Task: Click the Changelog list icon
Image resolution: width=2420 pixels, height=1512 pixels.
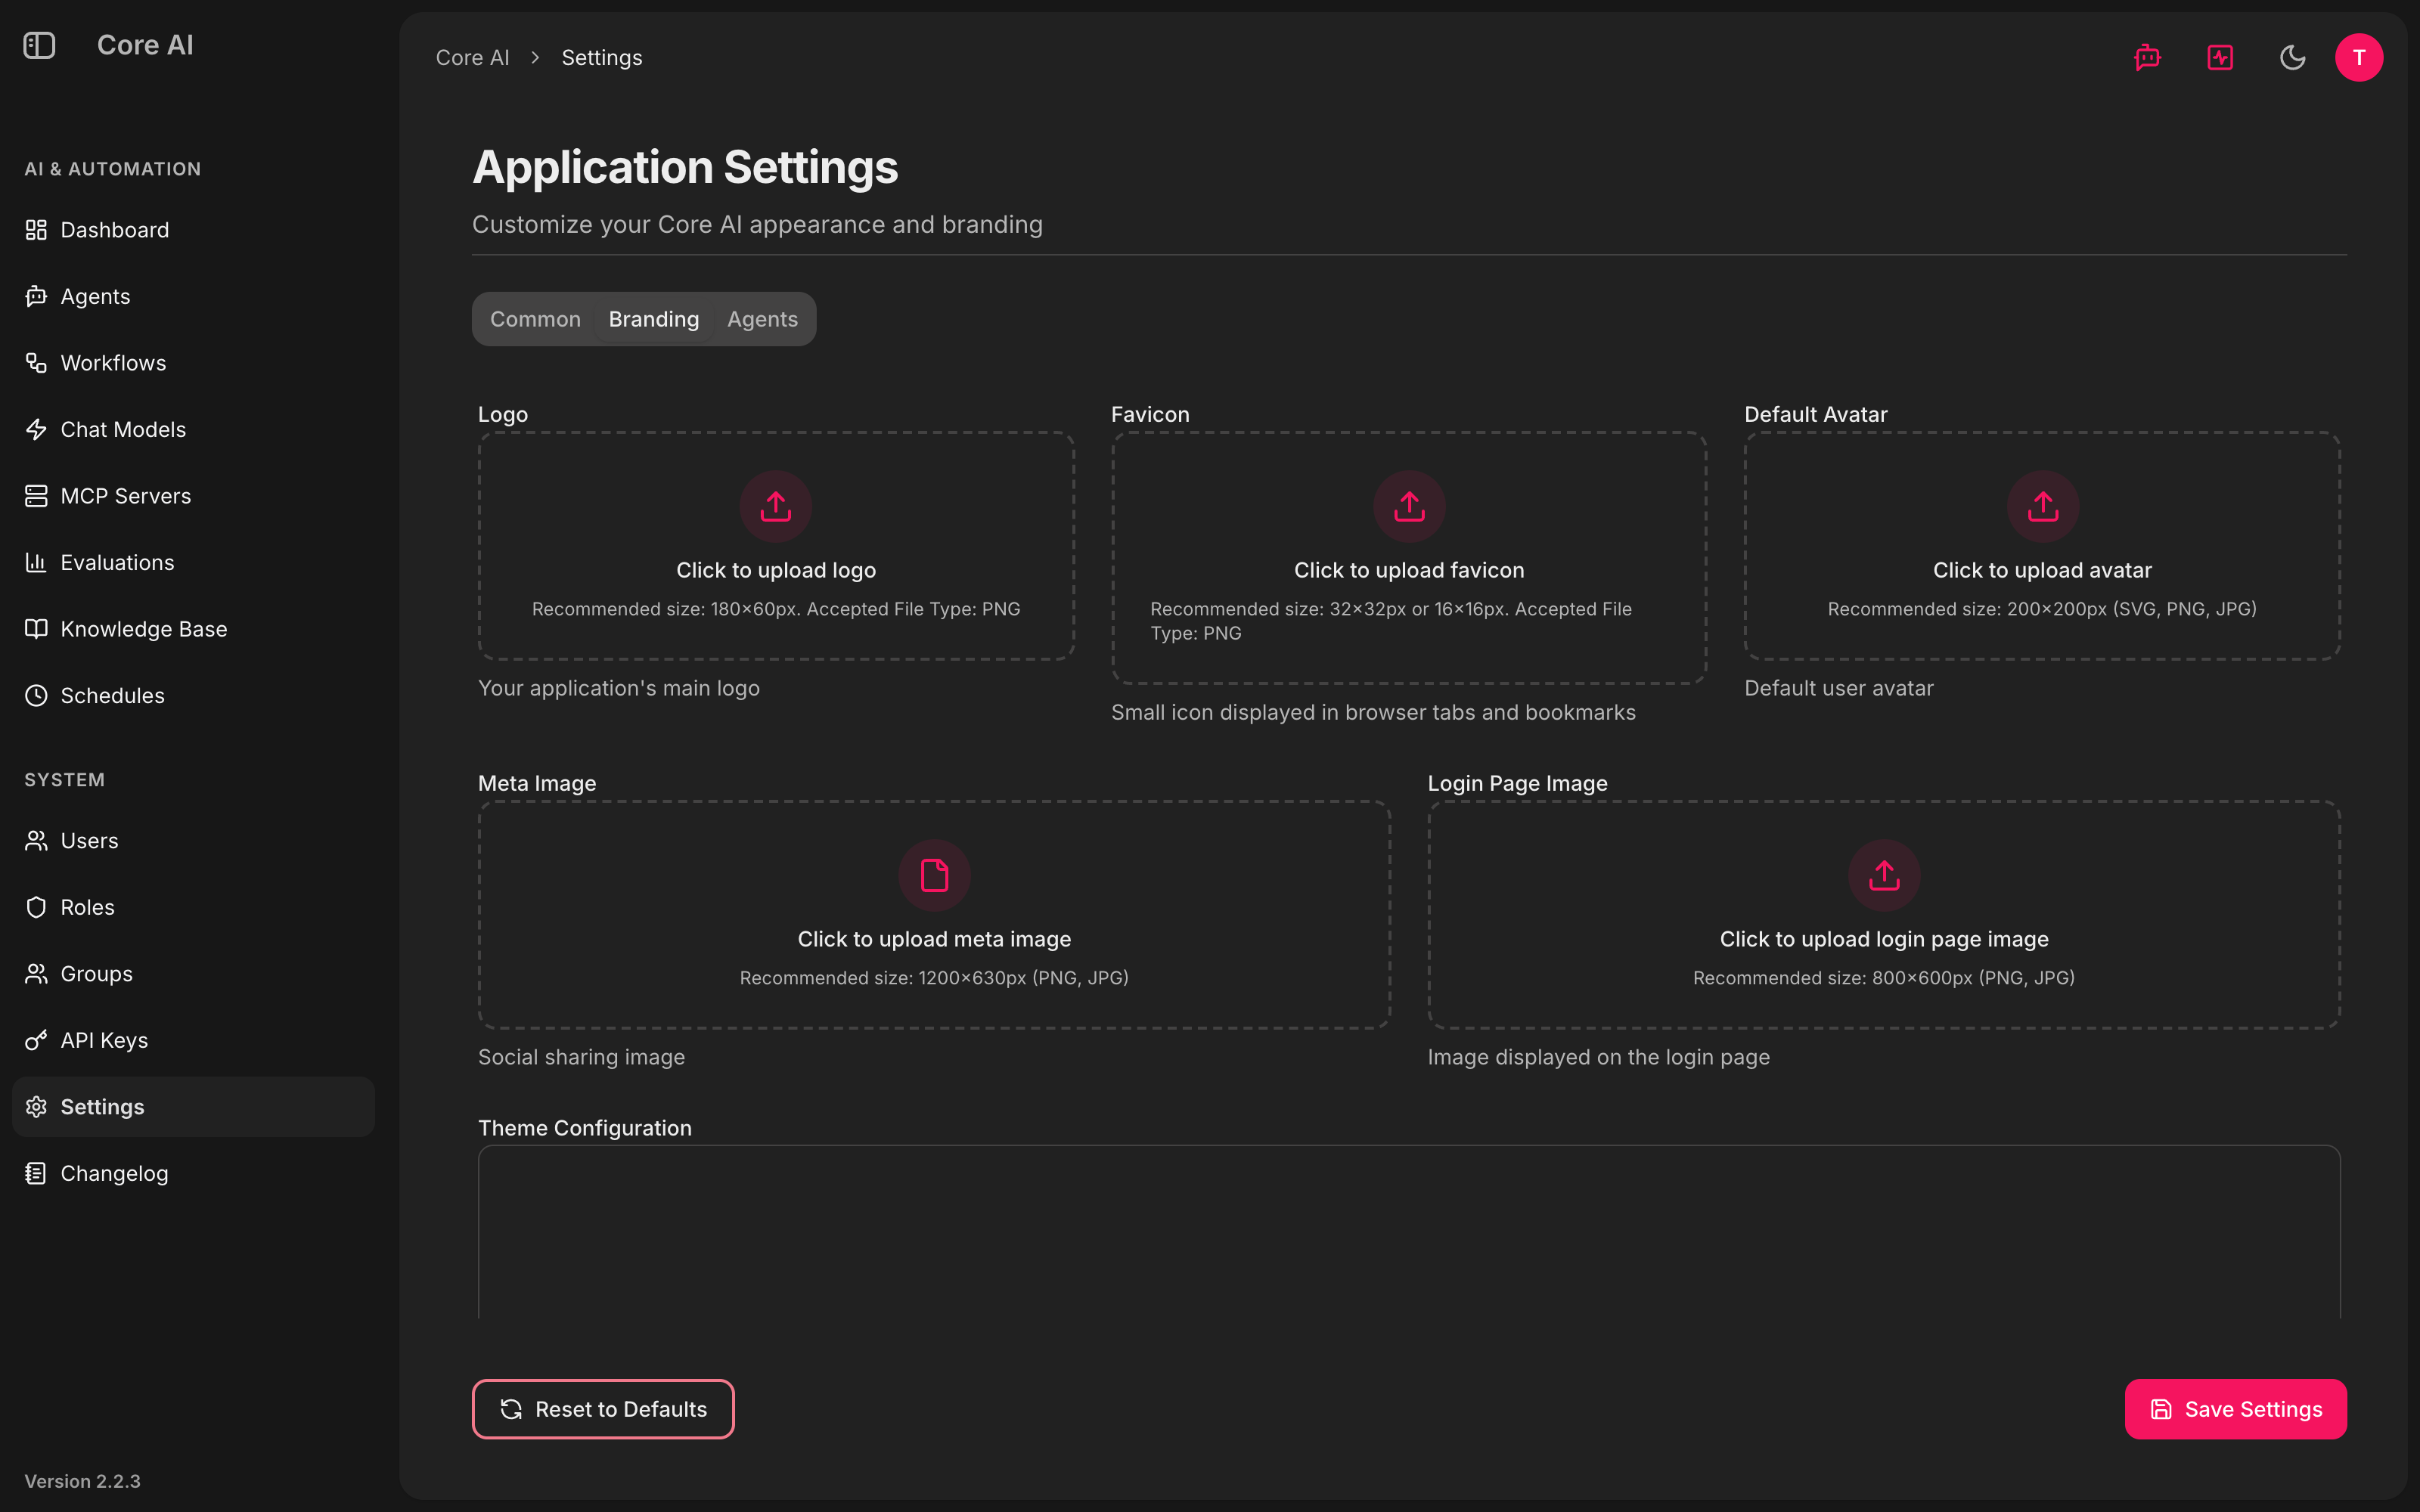Action: 36,1173
